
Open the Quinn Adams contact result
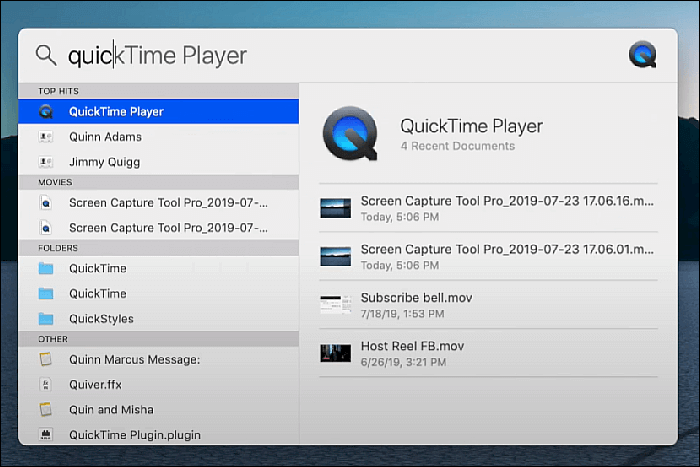105,137
